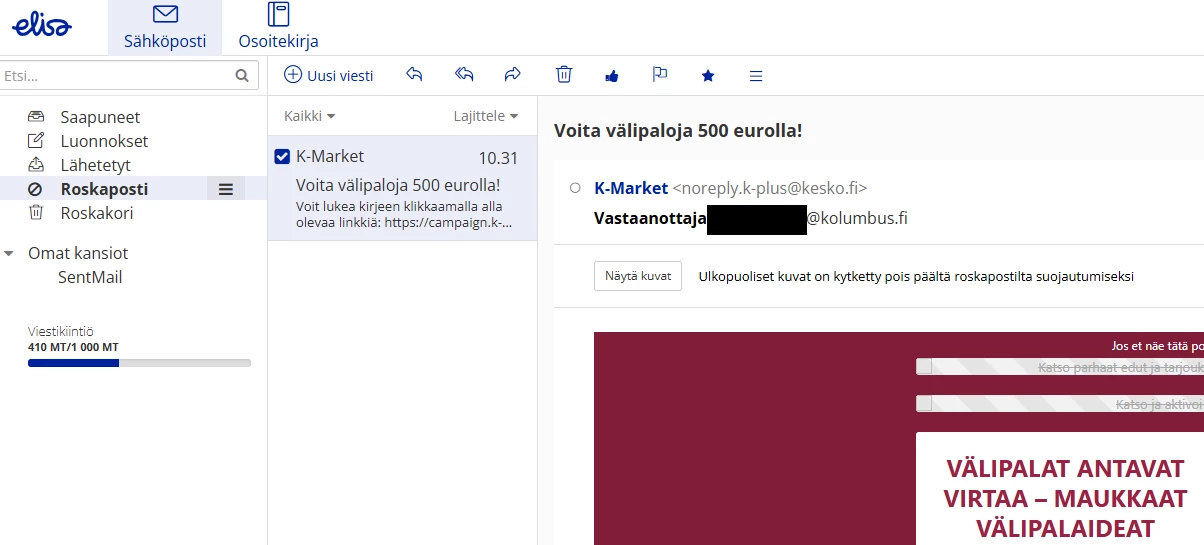Click the reply all icon
This screenshot has height=545, width=1204.
[x=464, y=75]
